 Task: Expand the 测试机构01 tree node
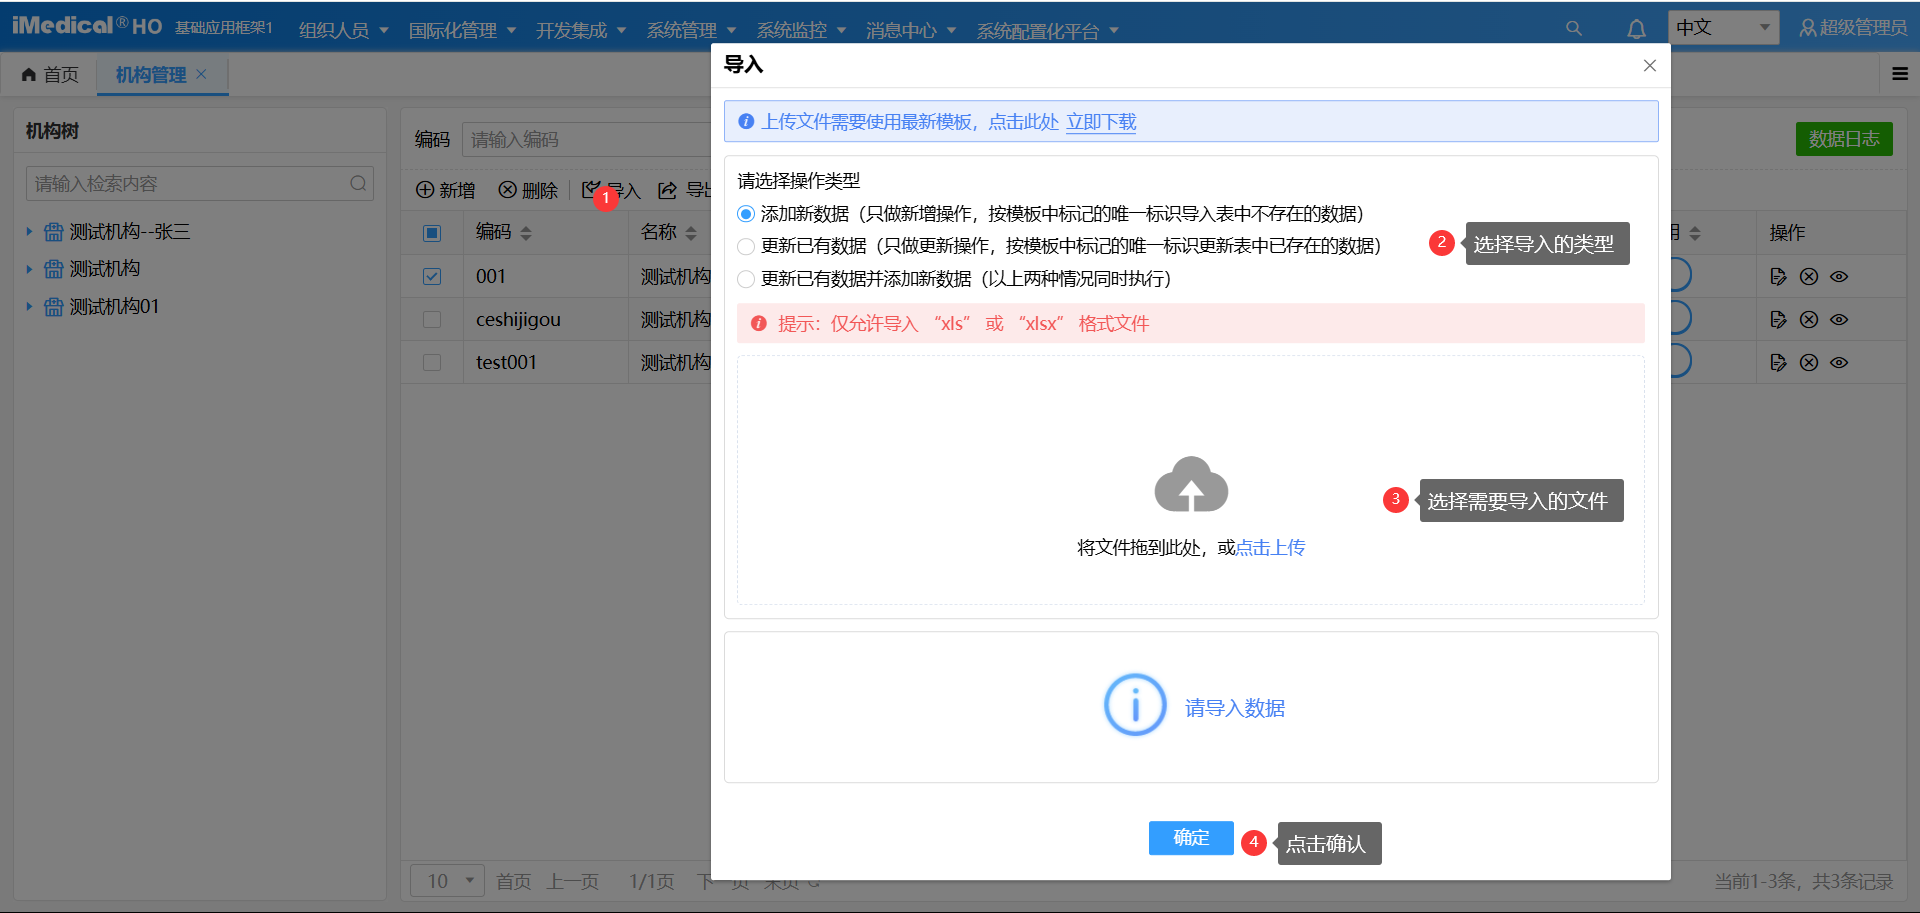pyautogui.click(x=28, y=306)
